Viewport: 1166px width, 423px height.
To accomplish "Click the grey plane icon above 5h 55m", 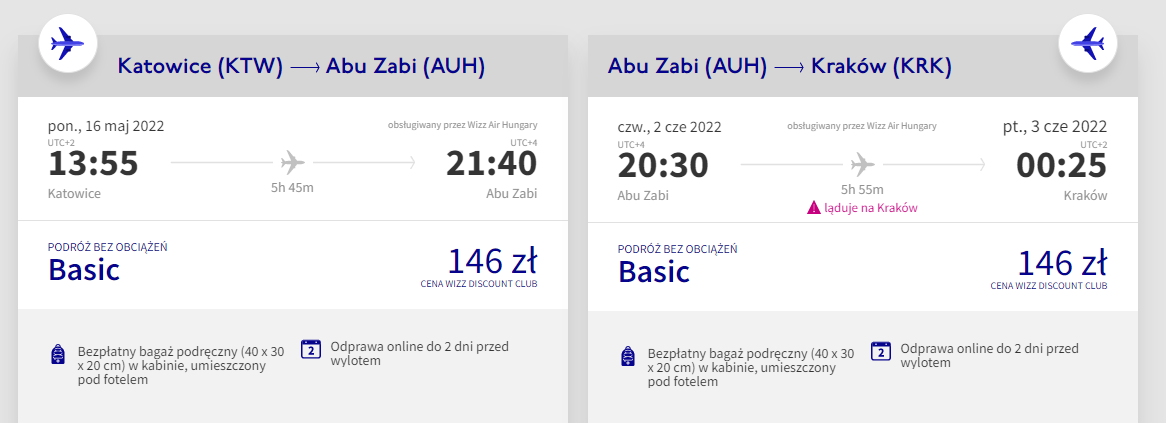I will click(x=862, y=162).
